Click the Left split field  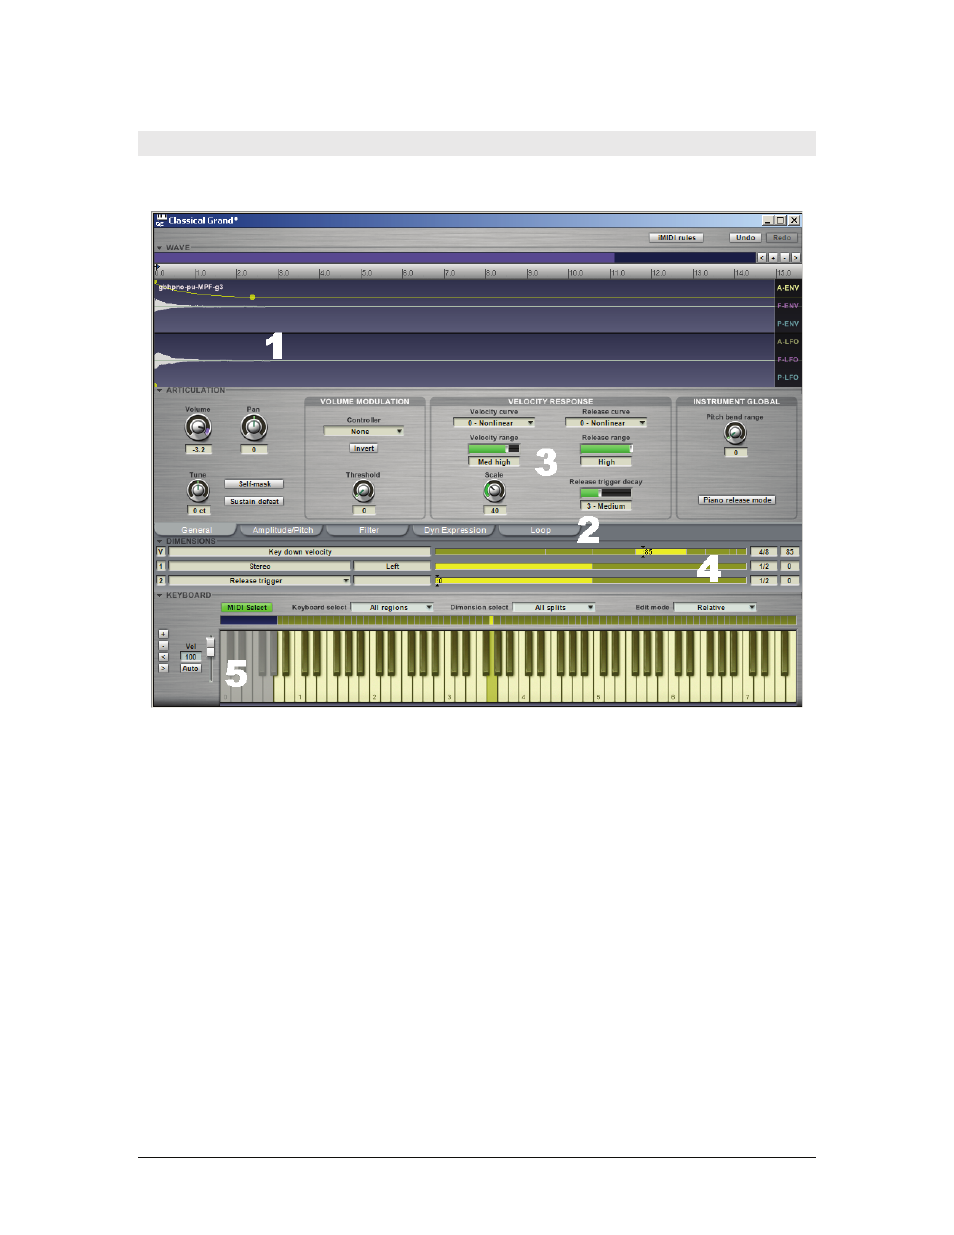tap(393, 566)
